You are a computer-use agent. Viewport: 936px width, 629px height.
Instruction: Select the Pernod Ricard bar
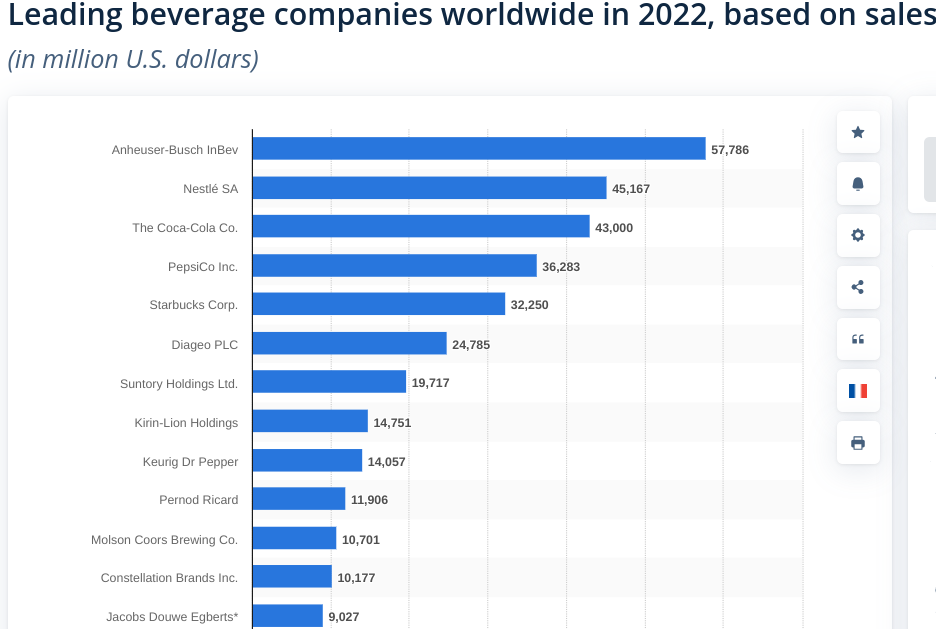pyautogui.click(x=299, y=498)
